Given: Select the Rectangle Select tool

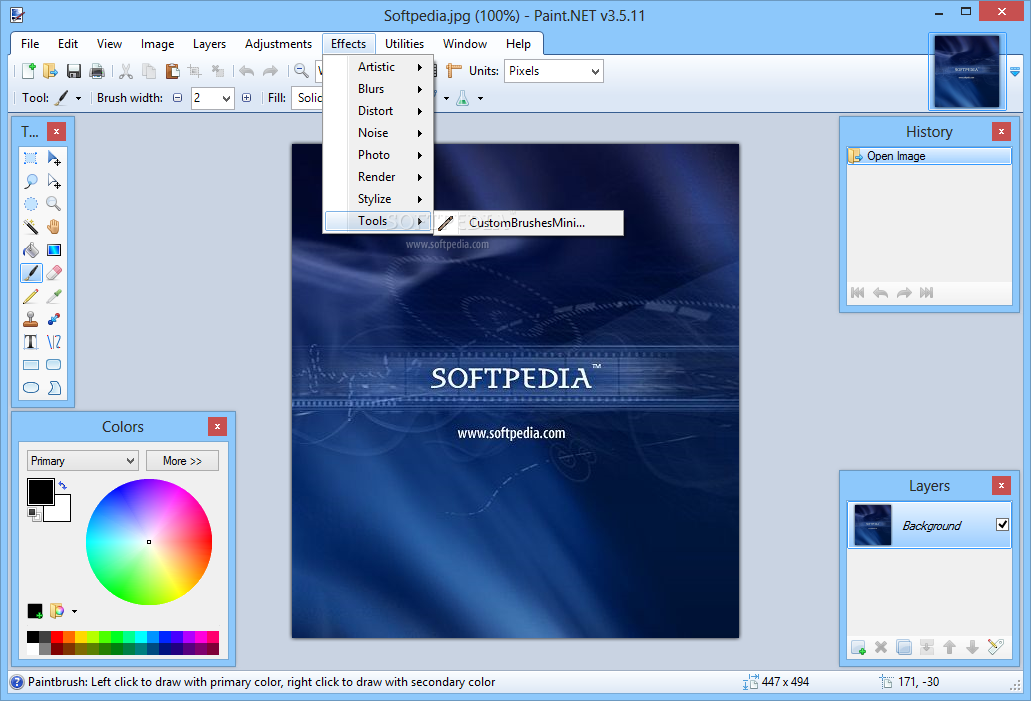Looking at the screenshot, I should pos(31,158).
